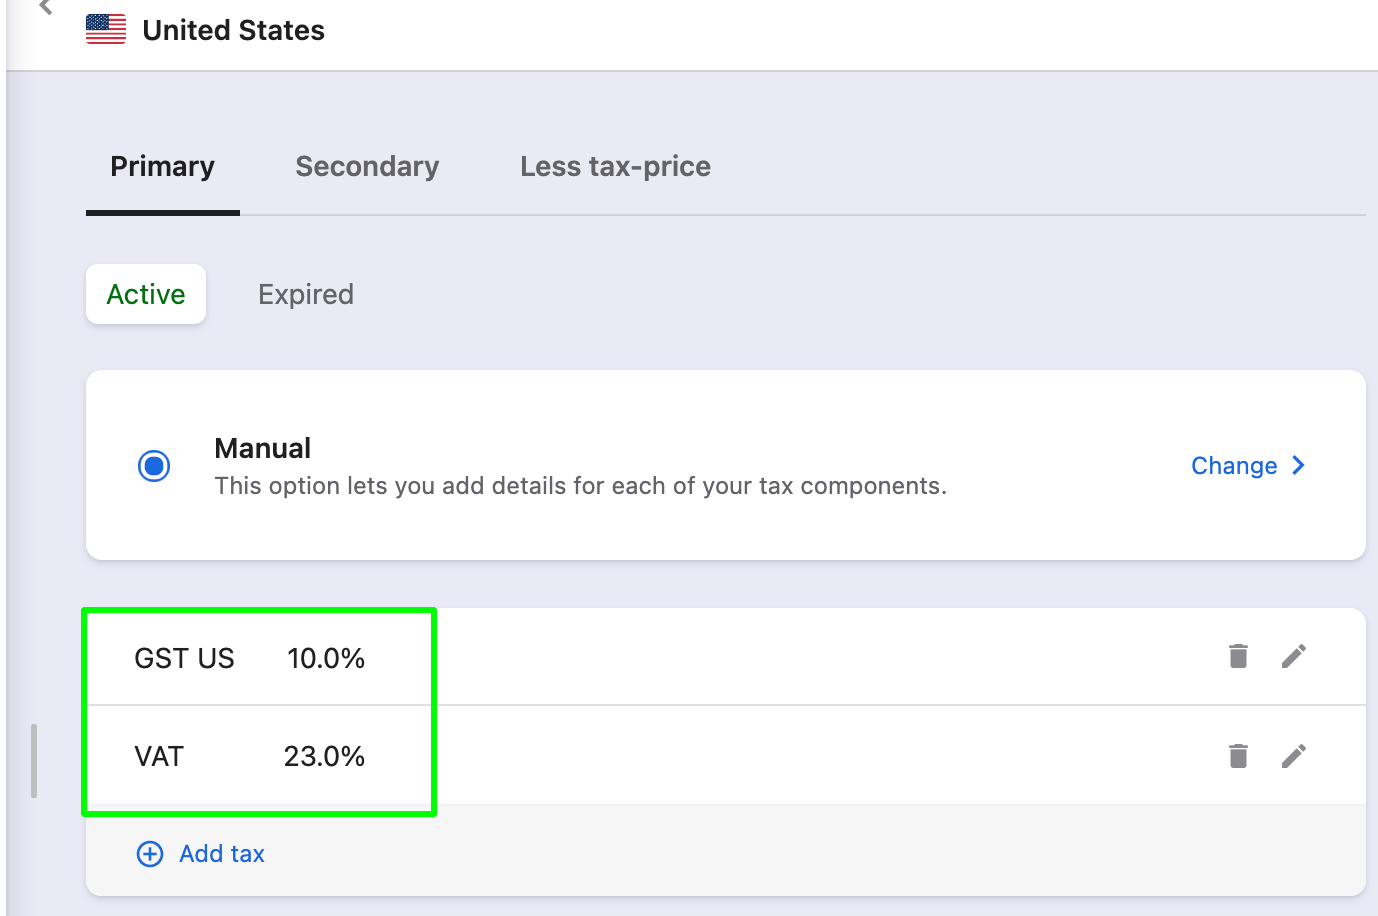Open the Secondary tab
Viewport: 1378px width, 916px height.
pyautogui.click(x=367, y=167)
